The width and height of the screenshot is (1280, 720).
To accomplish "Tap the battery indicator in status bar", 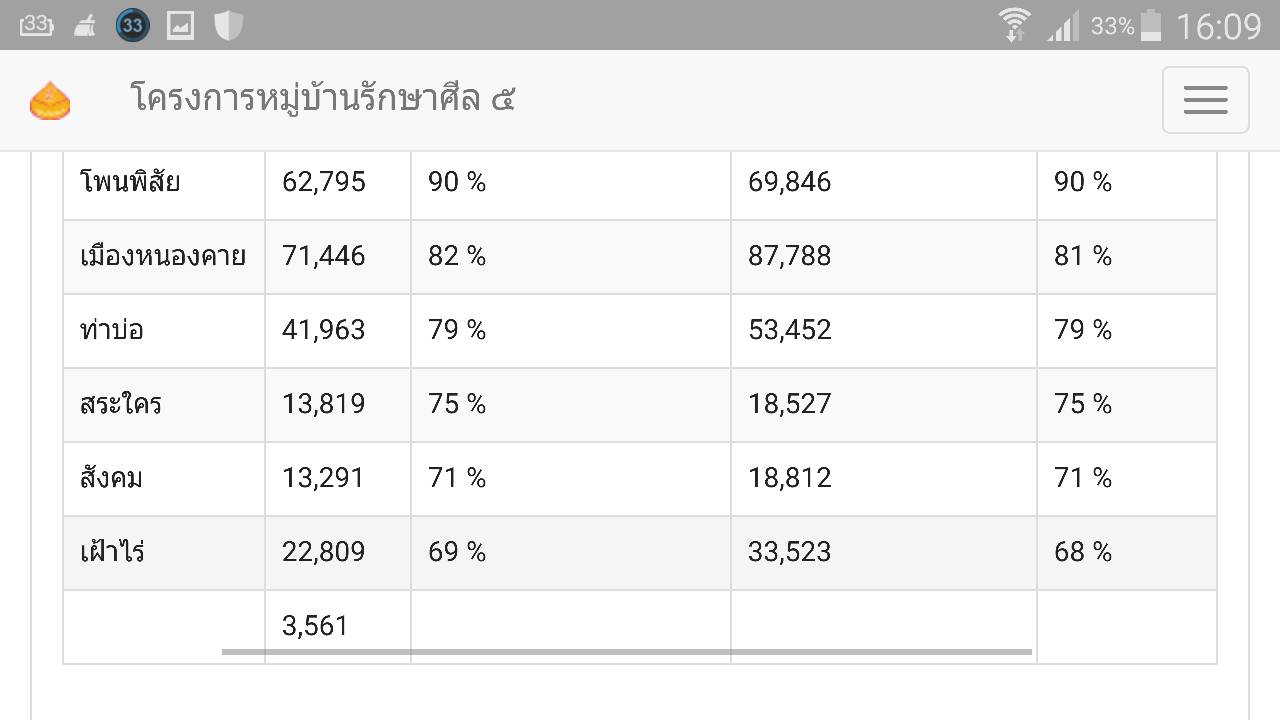I will tap(1151, 25).
